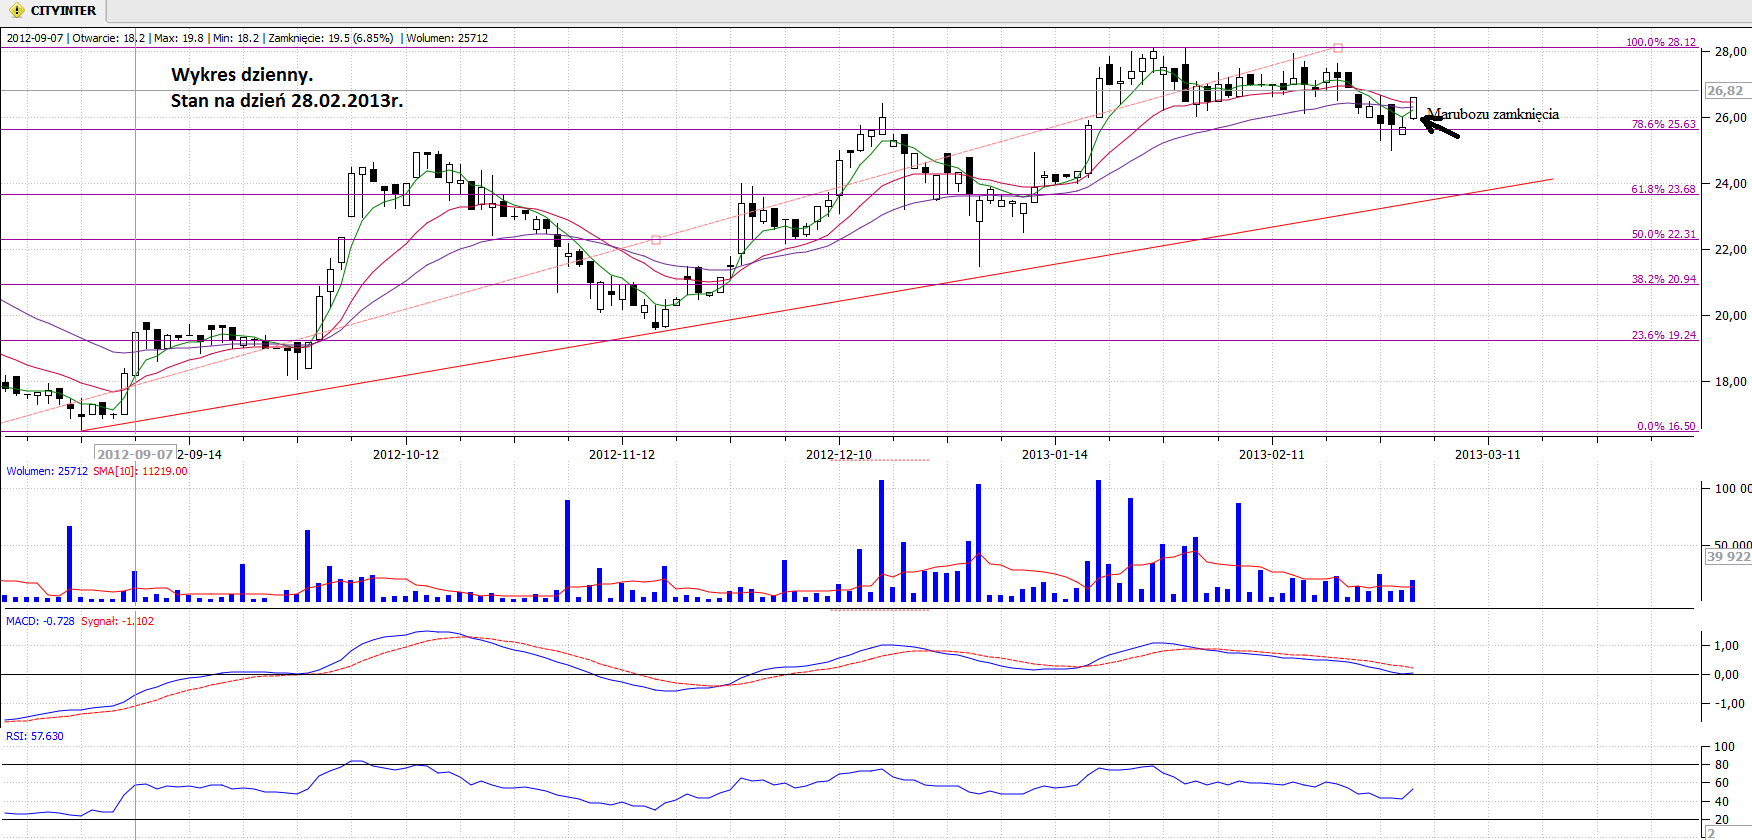The image size is (1752, 840).
Task: Click the 23.6% 19.24 Fibonacci label
Action: pos(1664,335)
